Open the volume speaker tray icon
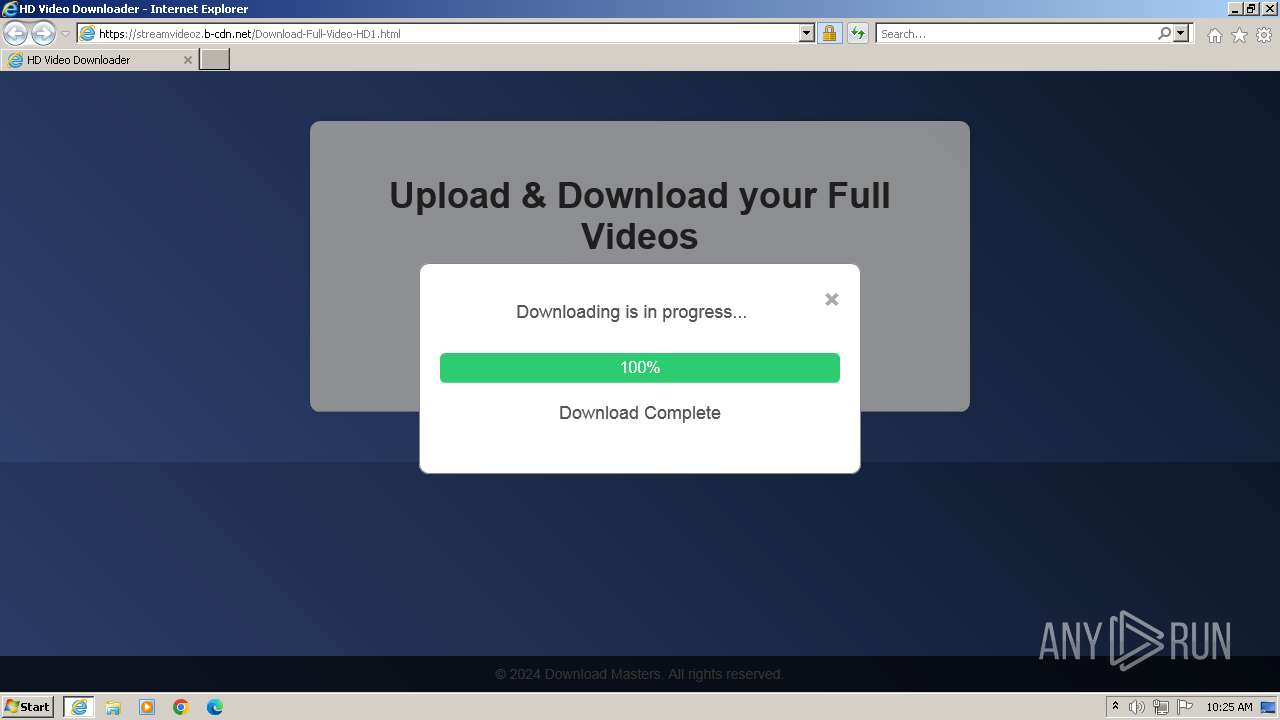Viewport: 1280px width, 720px height. [x=1137, y=707]
